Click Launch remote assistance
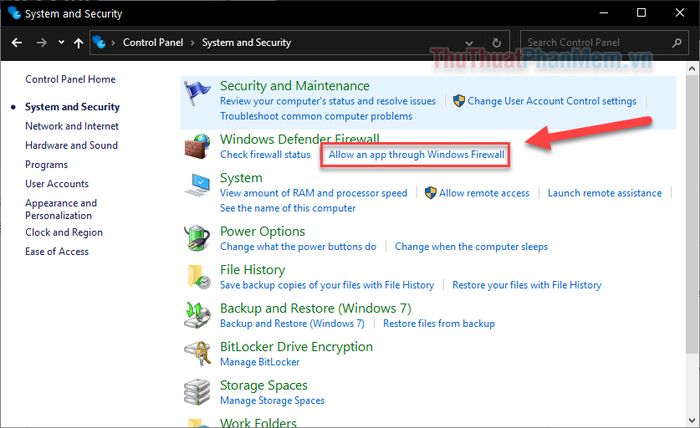 pos(604,193)
